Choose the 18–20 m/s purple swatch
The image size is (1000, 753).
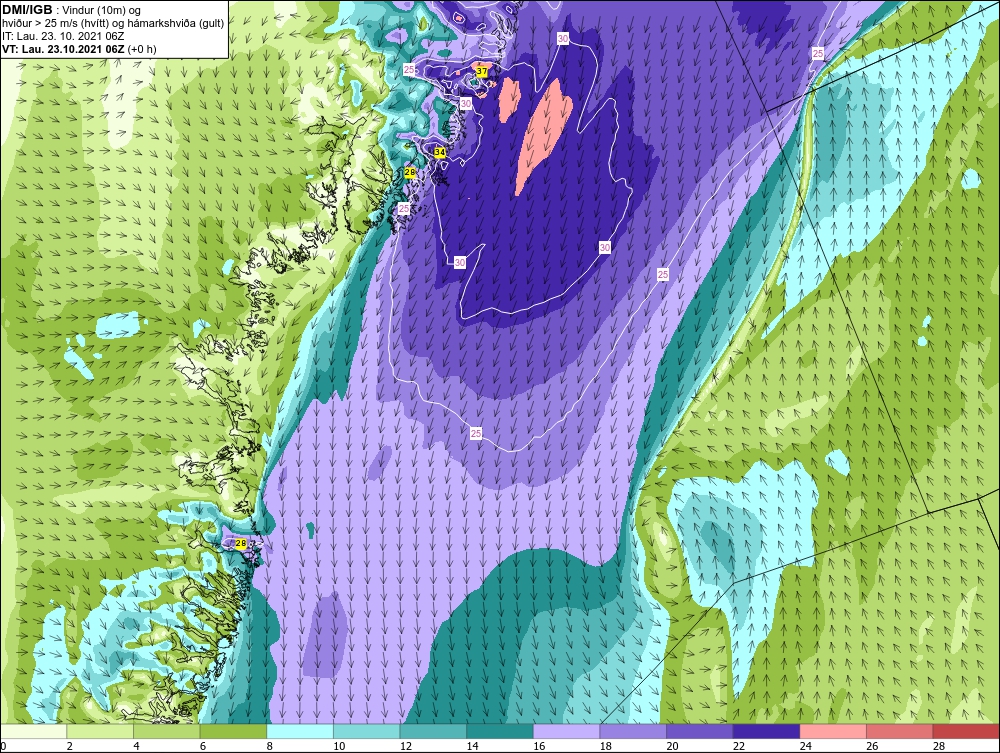pyautogui.click(x=633, y=731)
